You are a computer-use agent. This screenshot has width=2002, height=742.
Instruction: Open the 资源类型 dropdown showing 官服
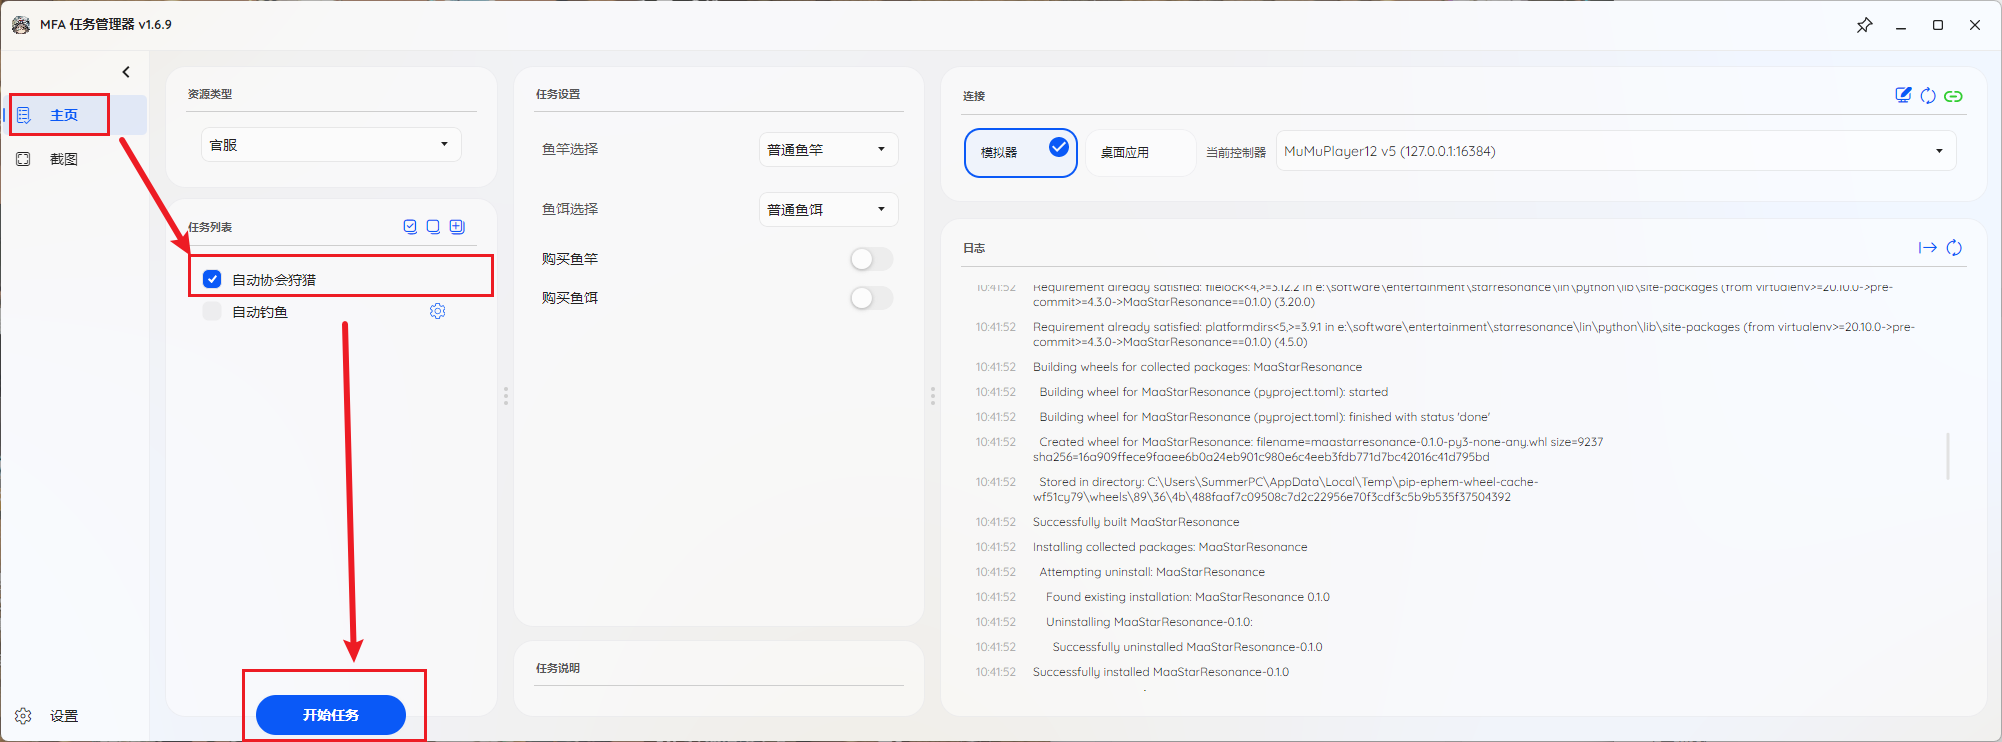point(331,145)
